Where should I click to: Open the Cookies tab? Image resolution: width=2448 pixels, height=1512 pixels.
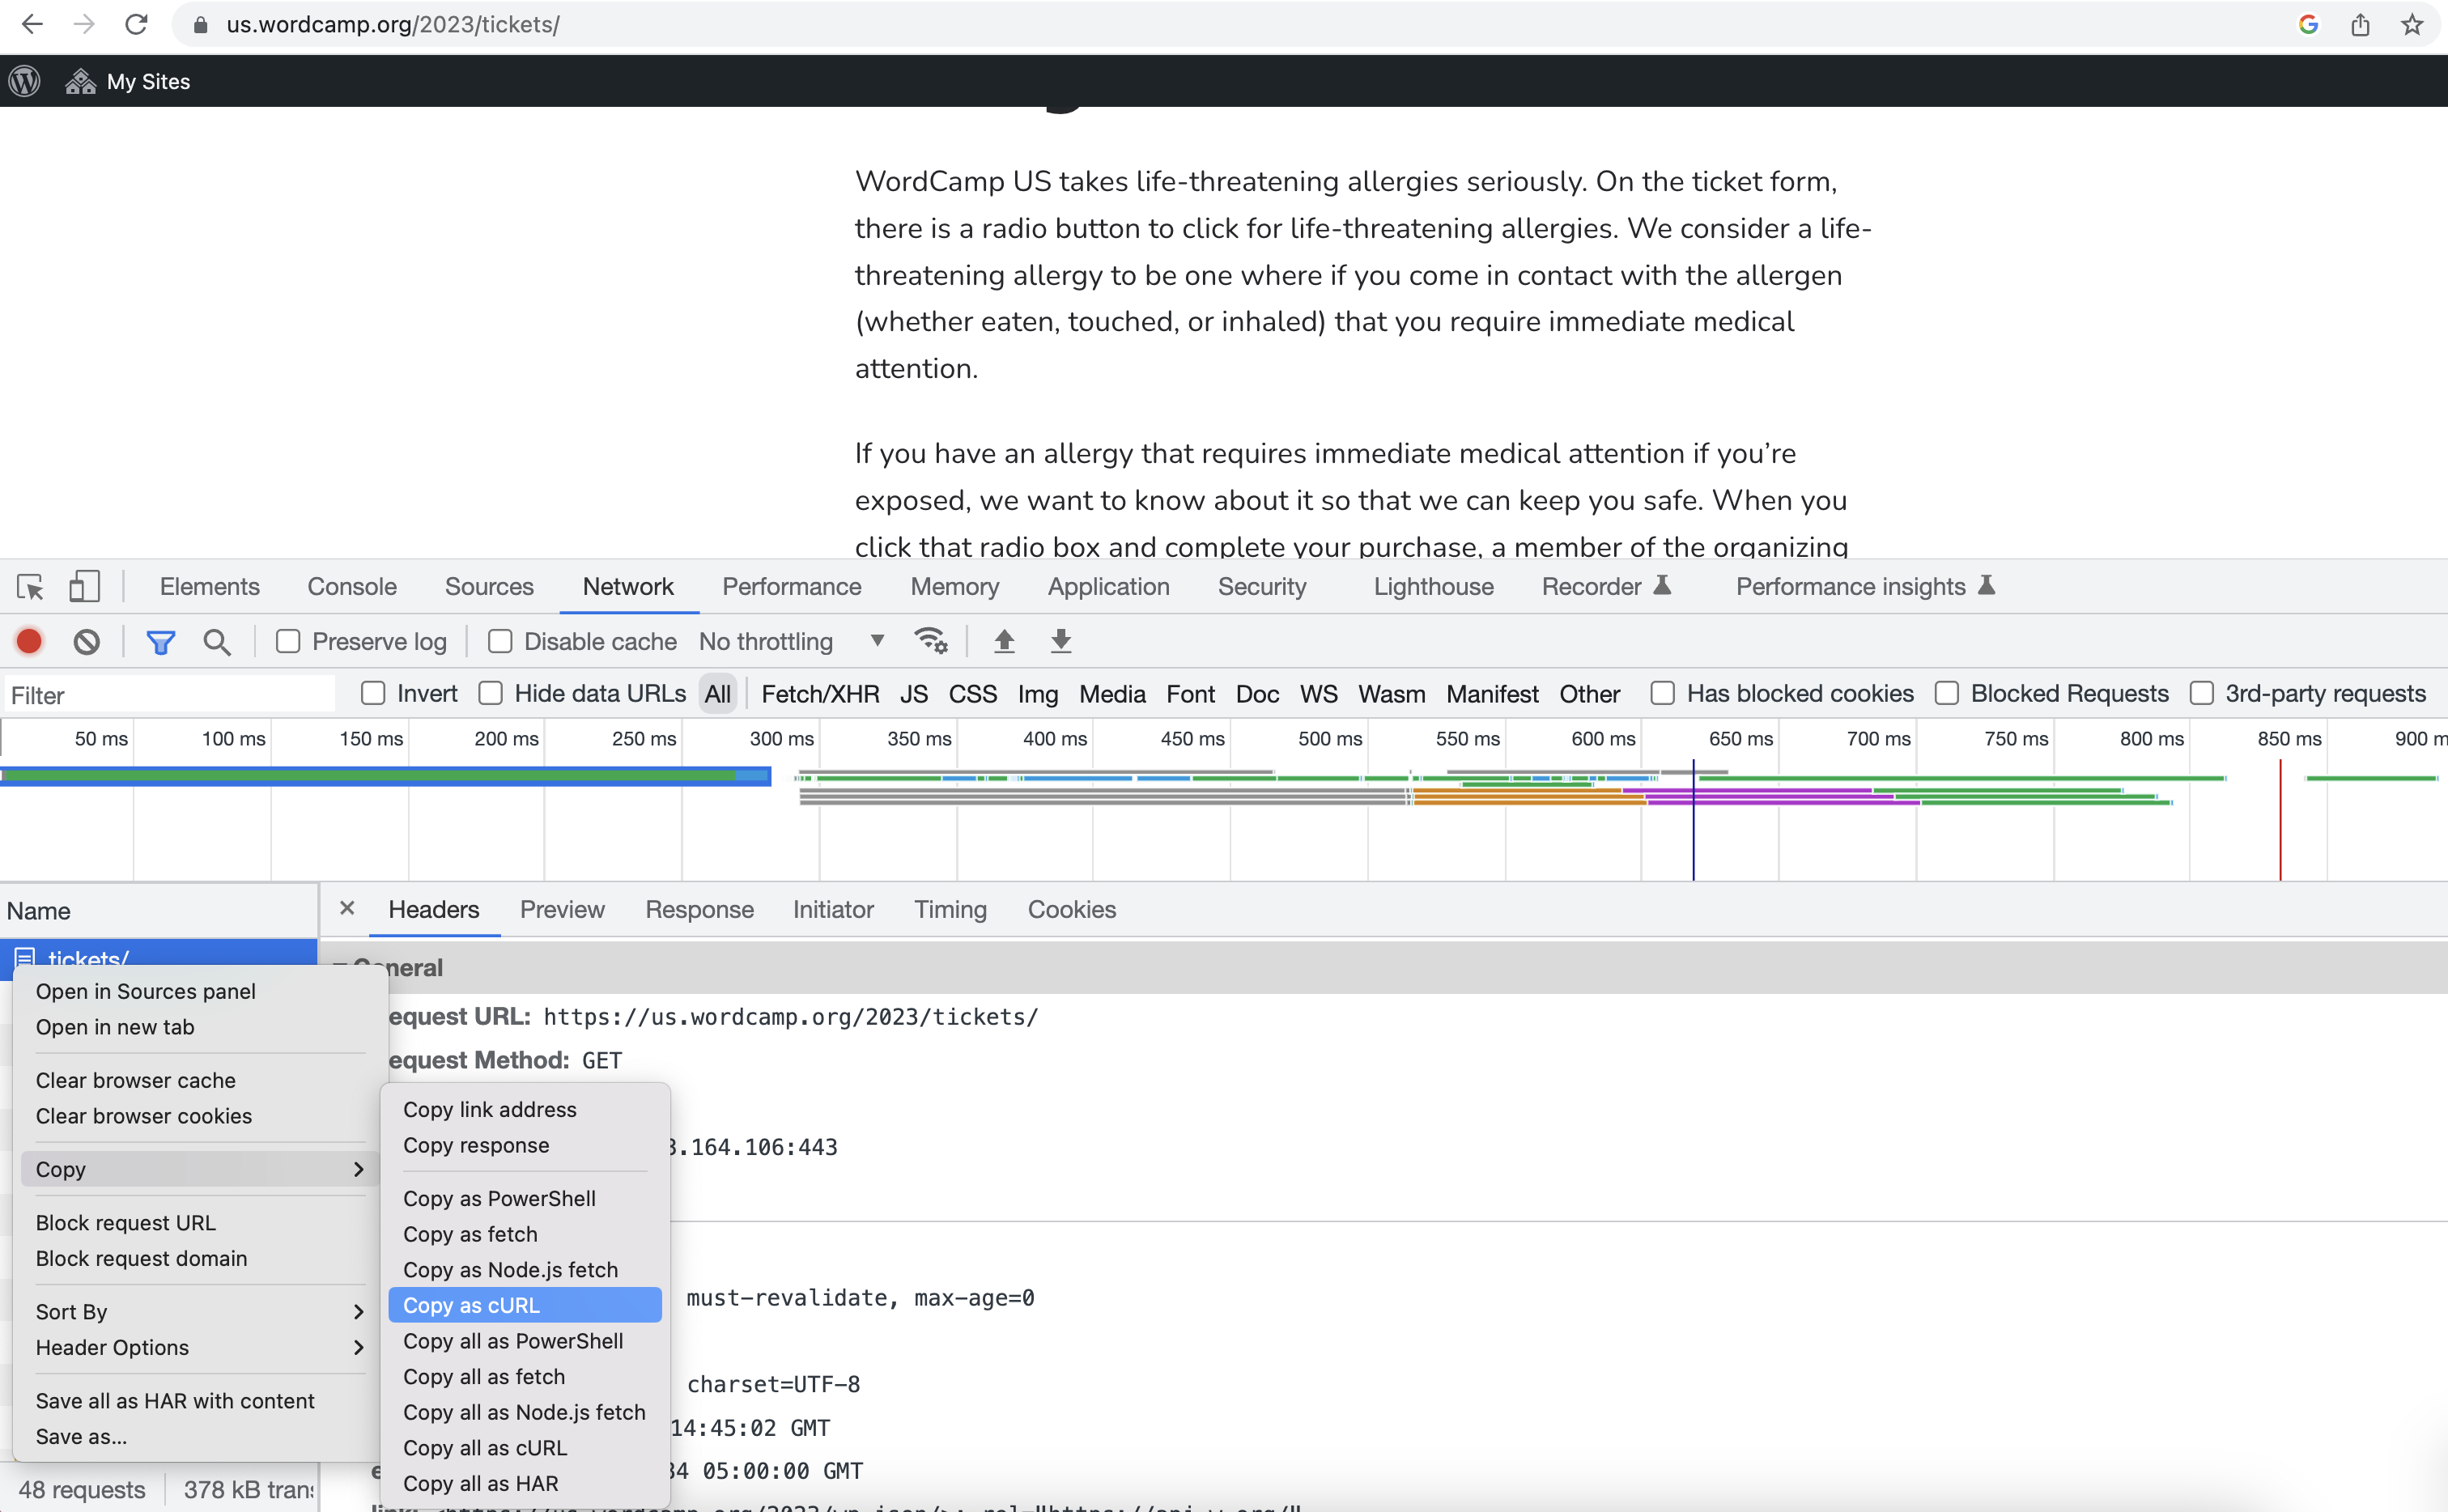(x=1072, y=909)
